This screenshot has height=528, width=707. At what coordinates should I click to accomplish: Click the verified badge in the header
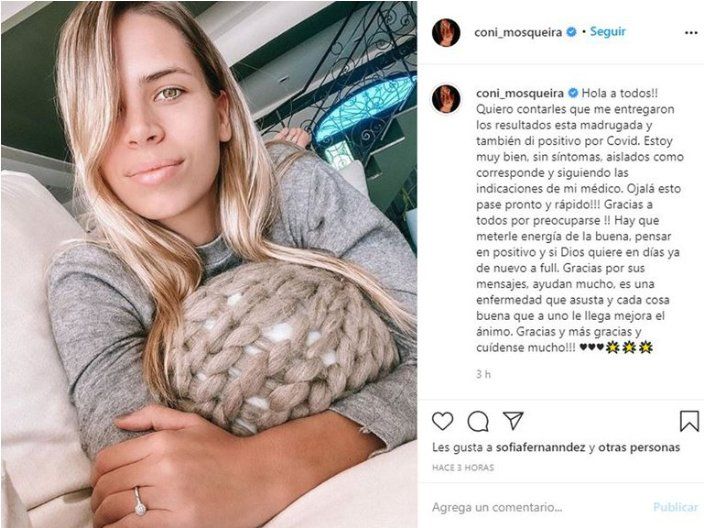tap(571, 32)
